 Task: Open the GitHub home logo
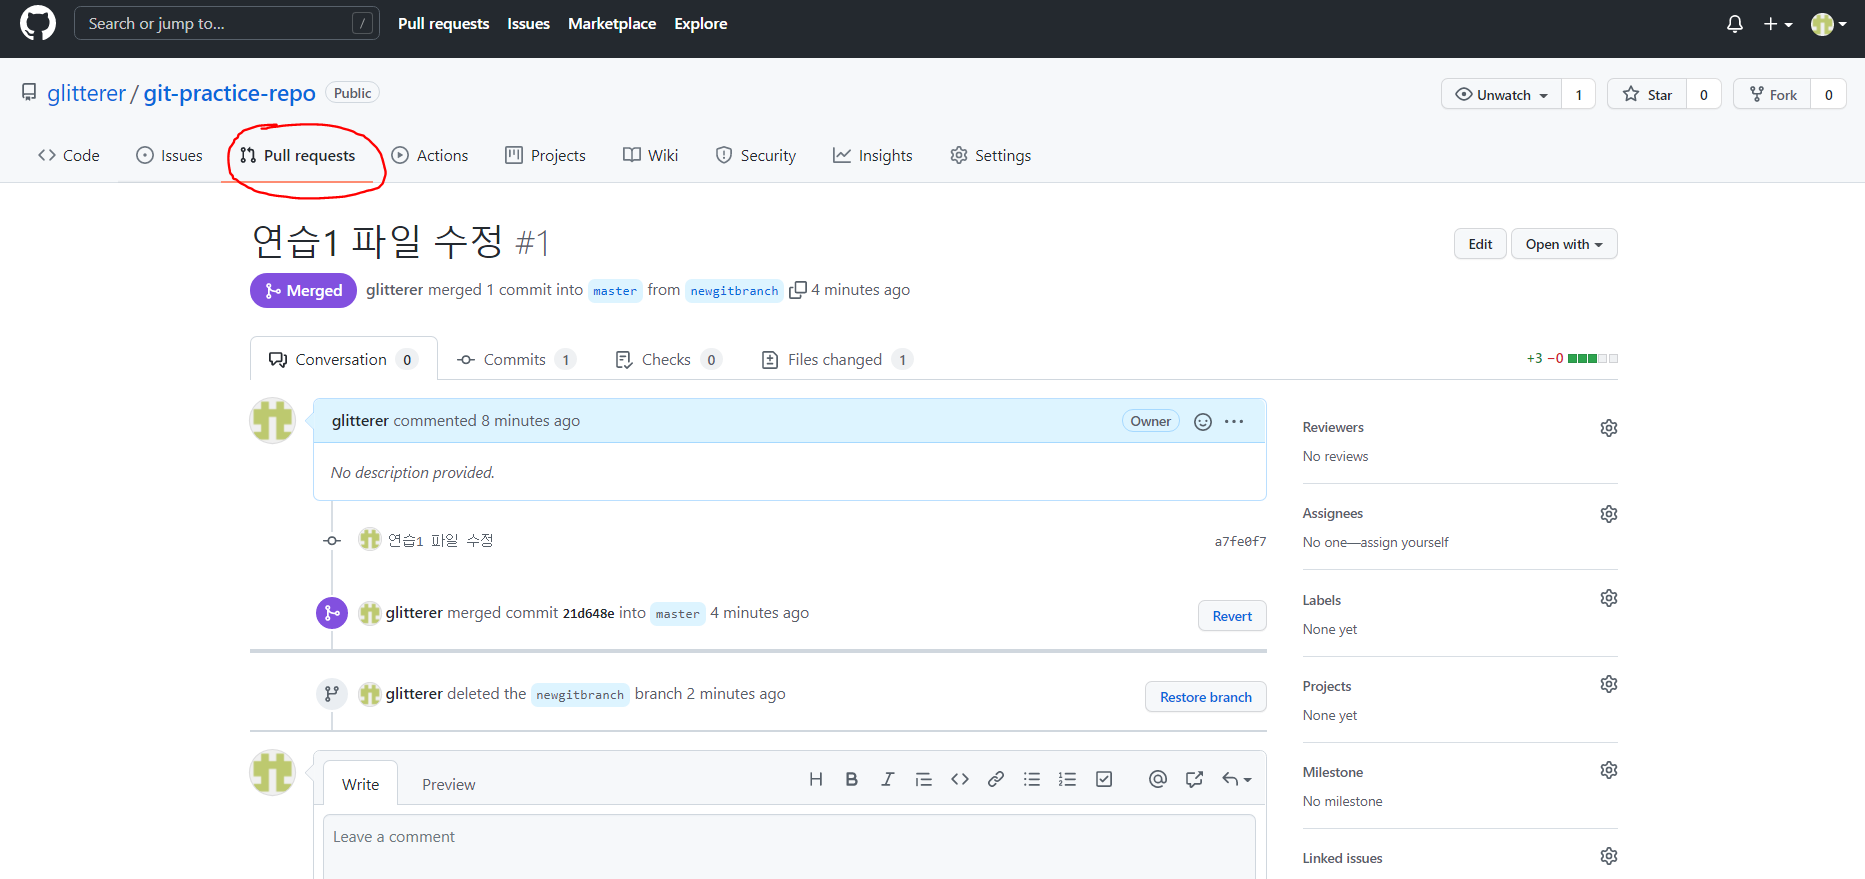pos(38,23)
